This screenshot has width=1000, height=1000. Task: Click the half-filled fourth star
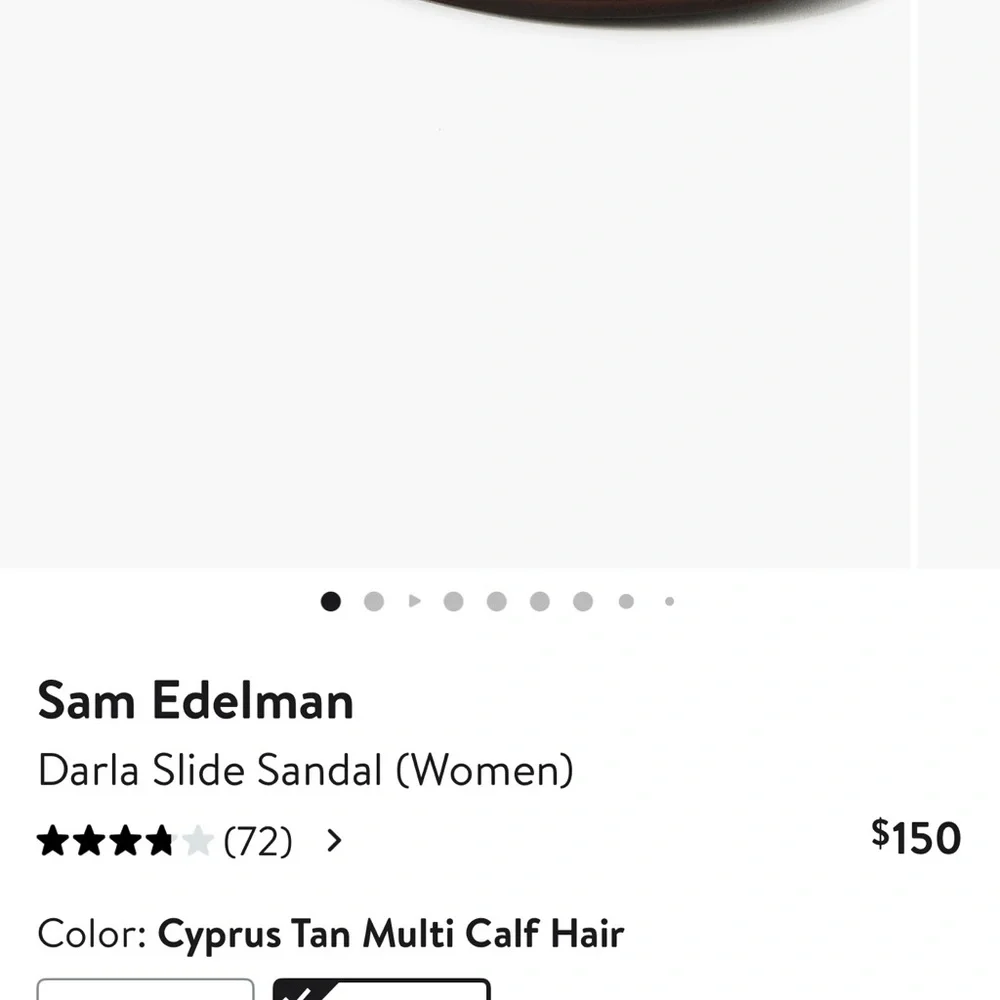(160, 841)
